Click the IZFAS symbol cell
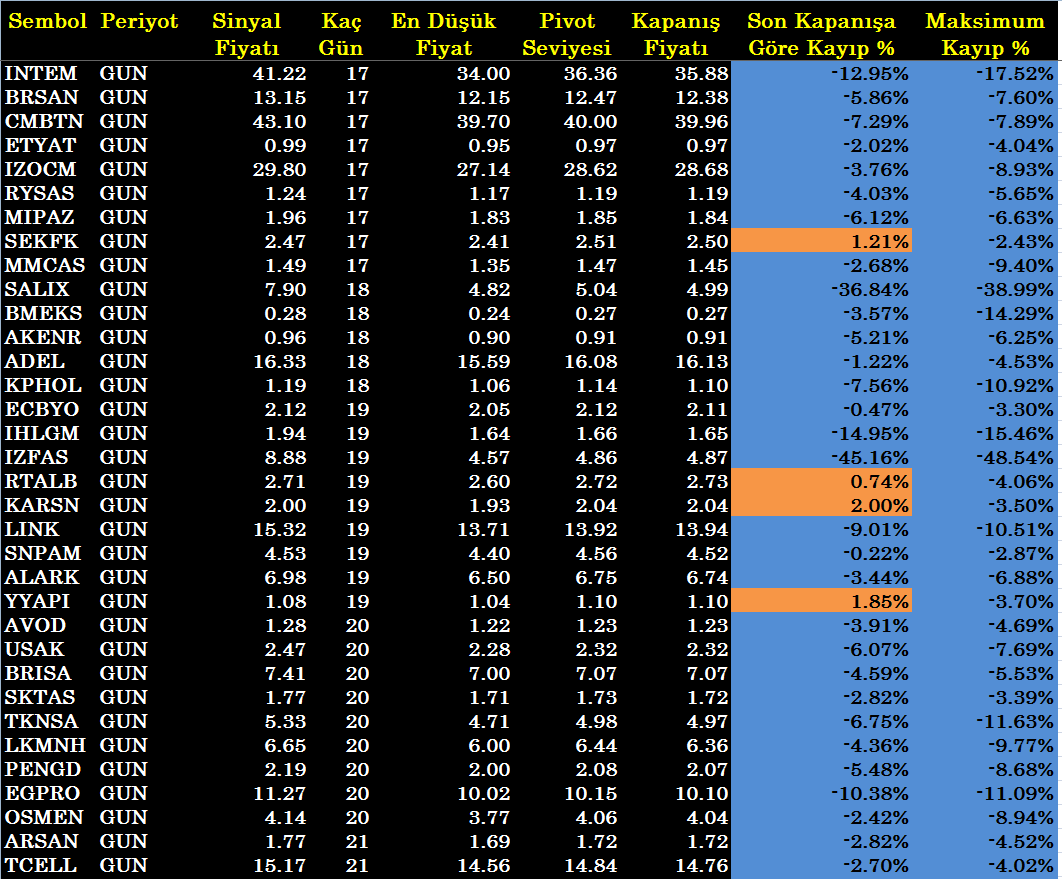Image resolution: width=1062 pixels, height=879 pixels. (37, 458)
